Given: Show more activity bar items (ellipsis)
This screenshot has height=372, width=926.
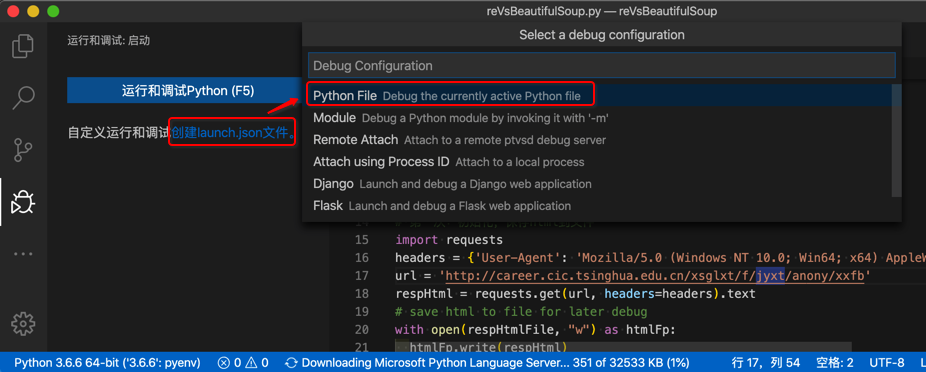Looking at the screenshot, I should click(x=23, y=254).
